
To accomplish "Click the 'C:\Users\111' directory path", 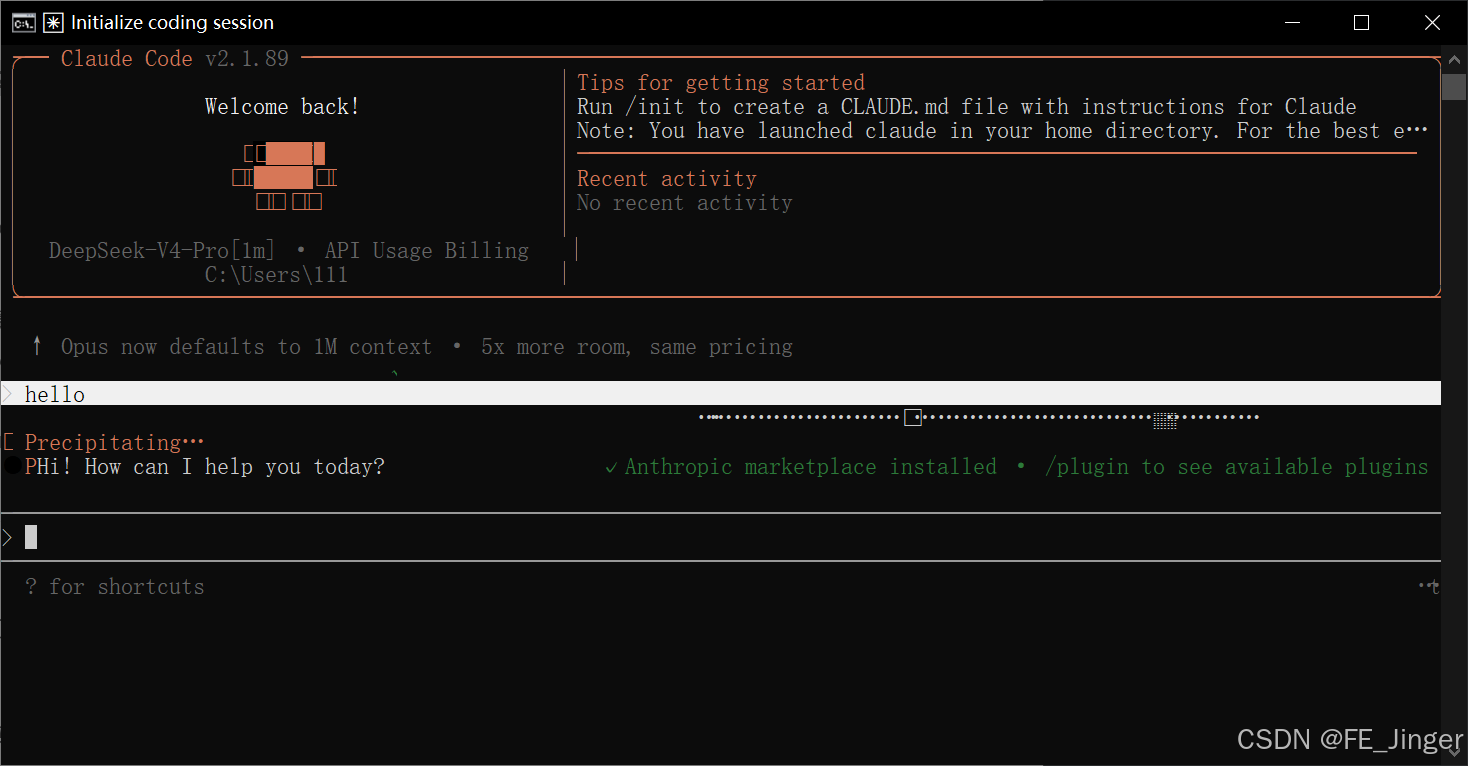I will point(276,275).
